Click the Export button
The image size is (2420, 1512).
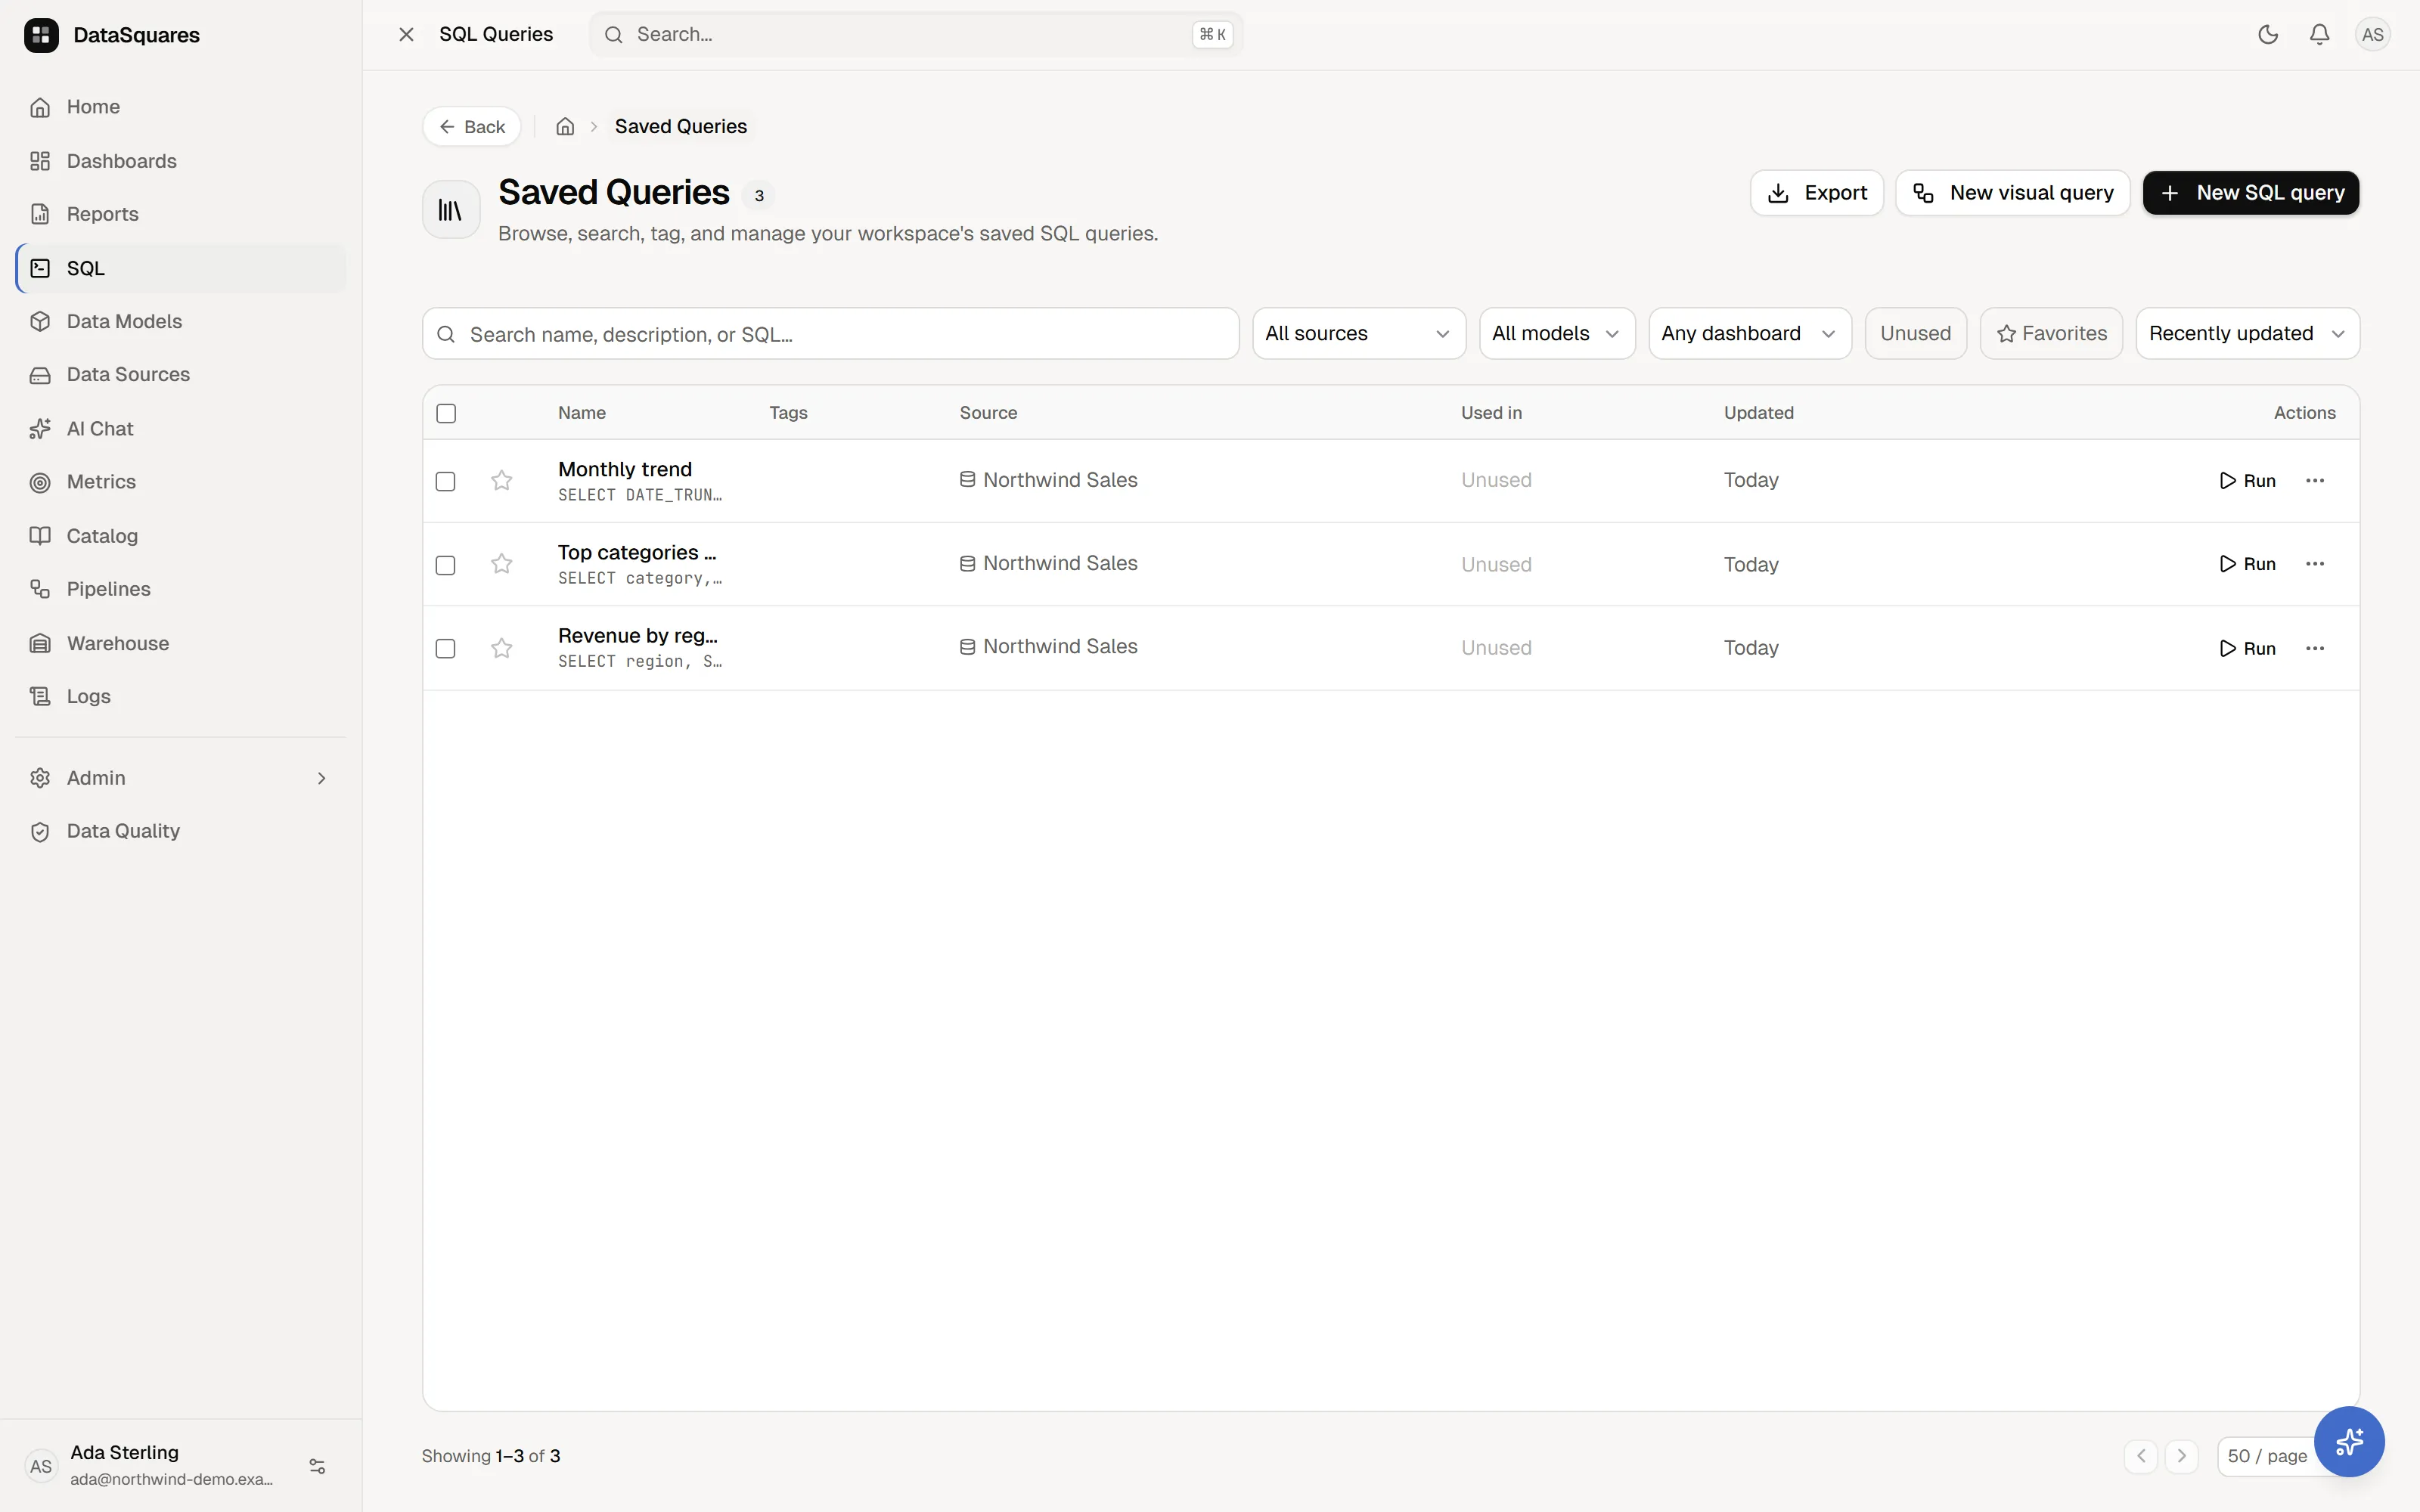(x=1816, y=193)
